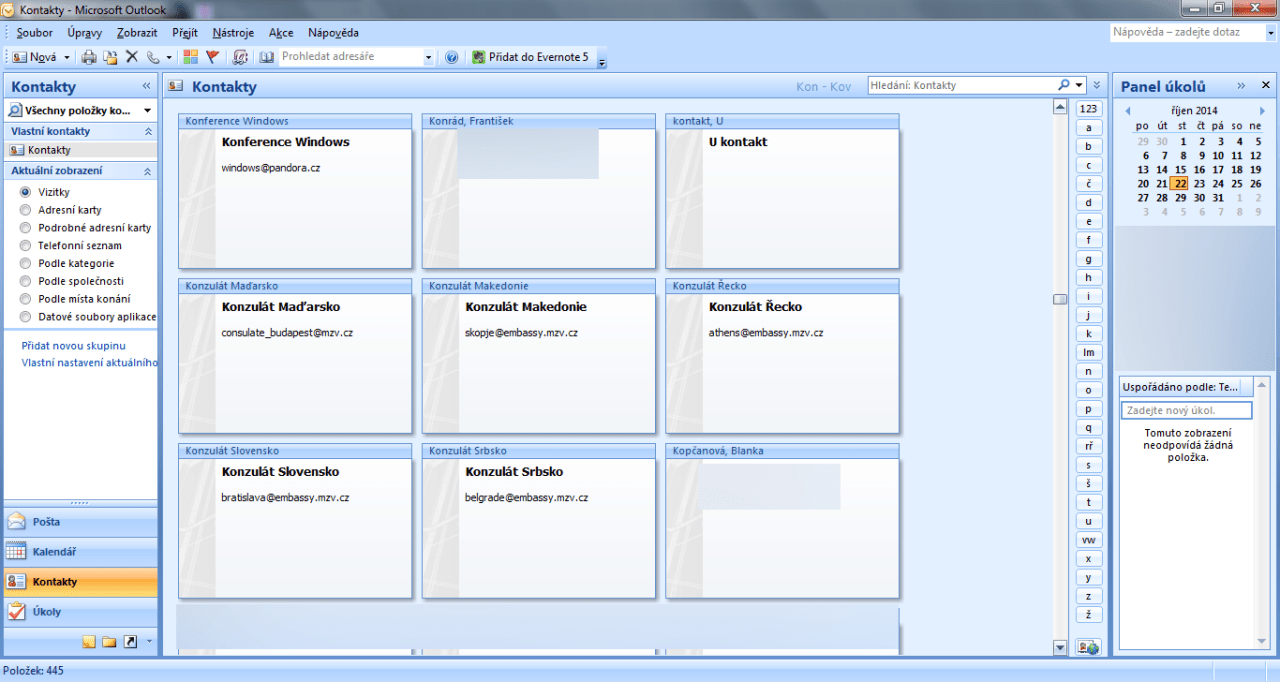The width and height of the screenshot is (1280, 682).
Task: Open the Nástroje menu
Action: 233,33
